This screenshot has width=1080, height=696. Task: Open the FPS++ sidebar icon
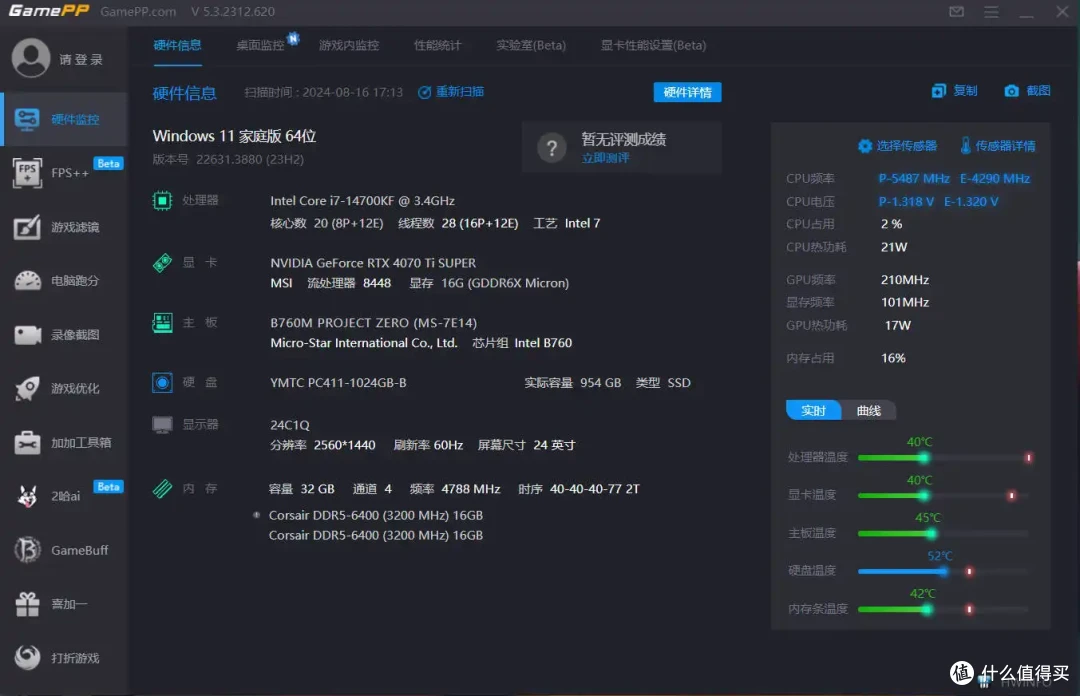coord(27,172)
